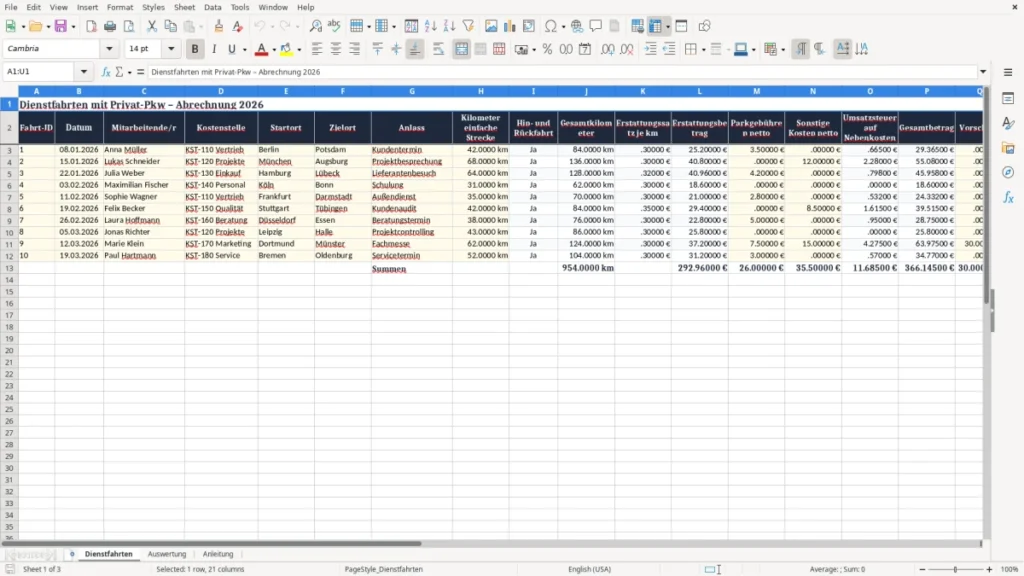Image resolution: width=1024 pixels, height=576 pixels.
Task: Insert an image icon
Action: click(x=491, y=26)
